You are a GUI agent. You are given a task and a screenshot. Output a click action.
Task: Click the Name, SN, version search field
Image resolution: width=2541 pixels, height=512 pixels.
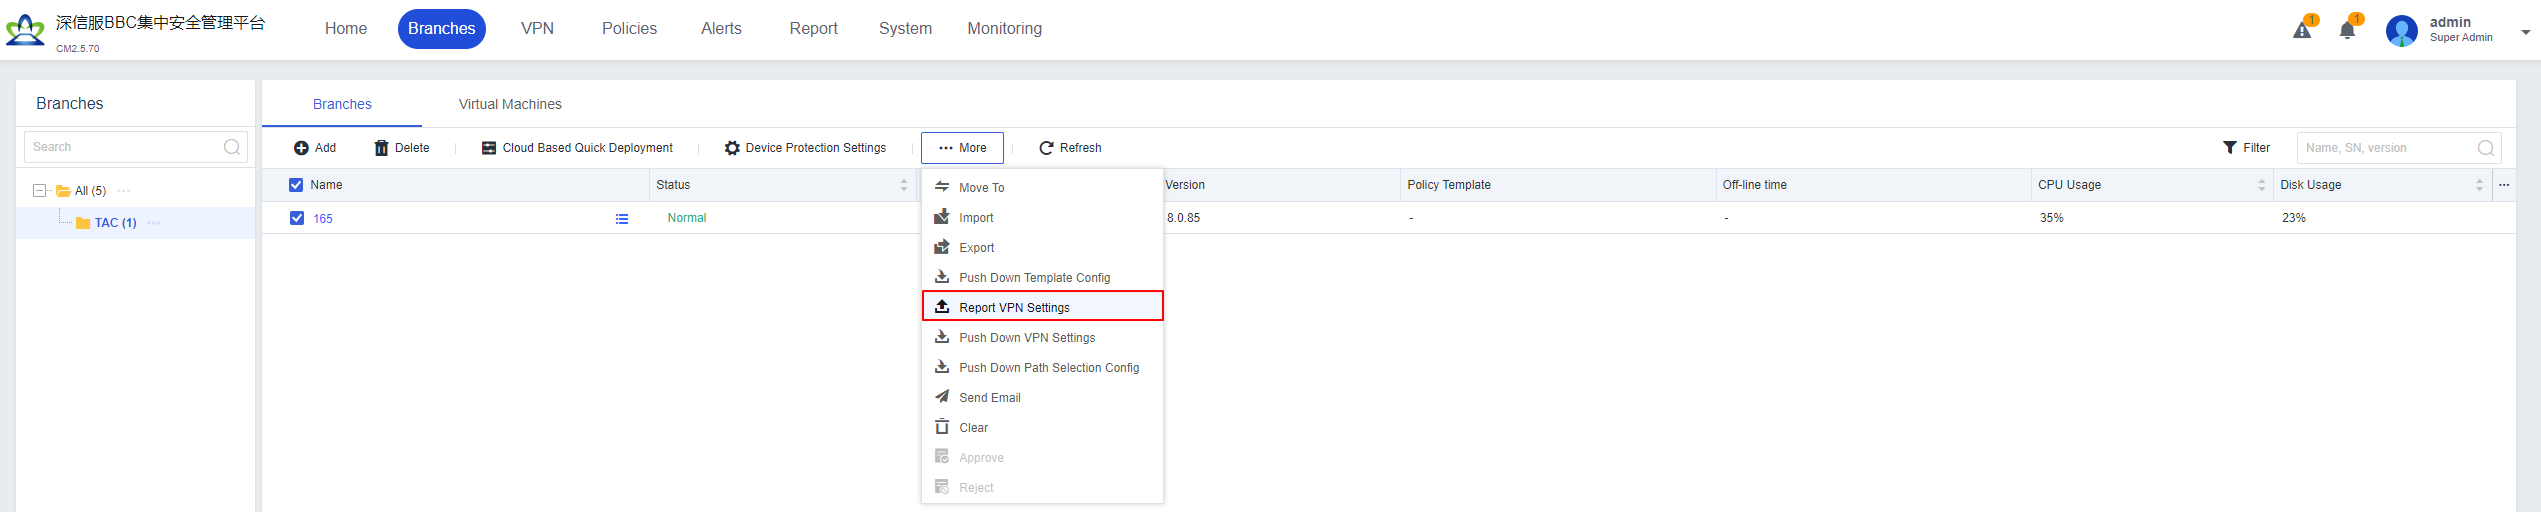2385,148
